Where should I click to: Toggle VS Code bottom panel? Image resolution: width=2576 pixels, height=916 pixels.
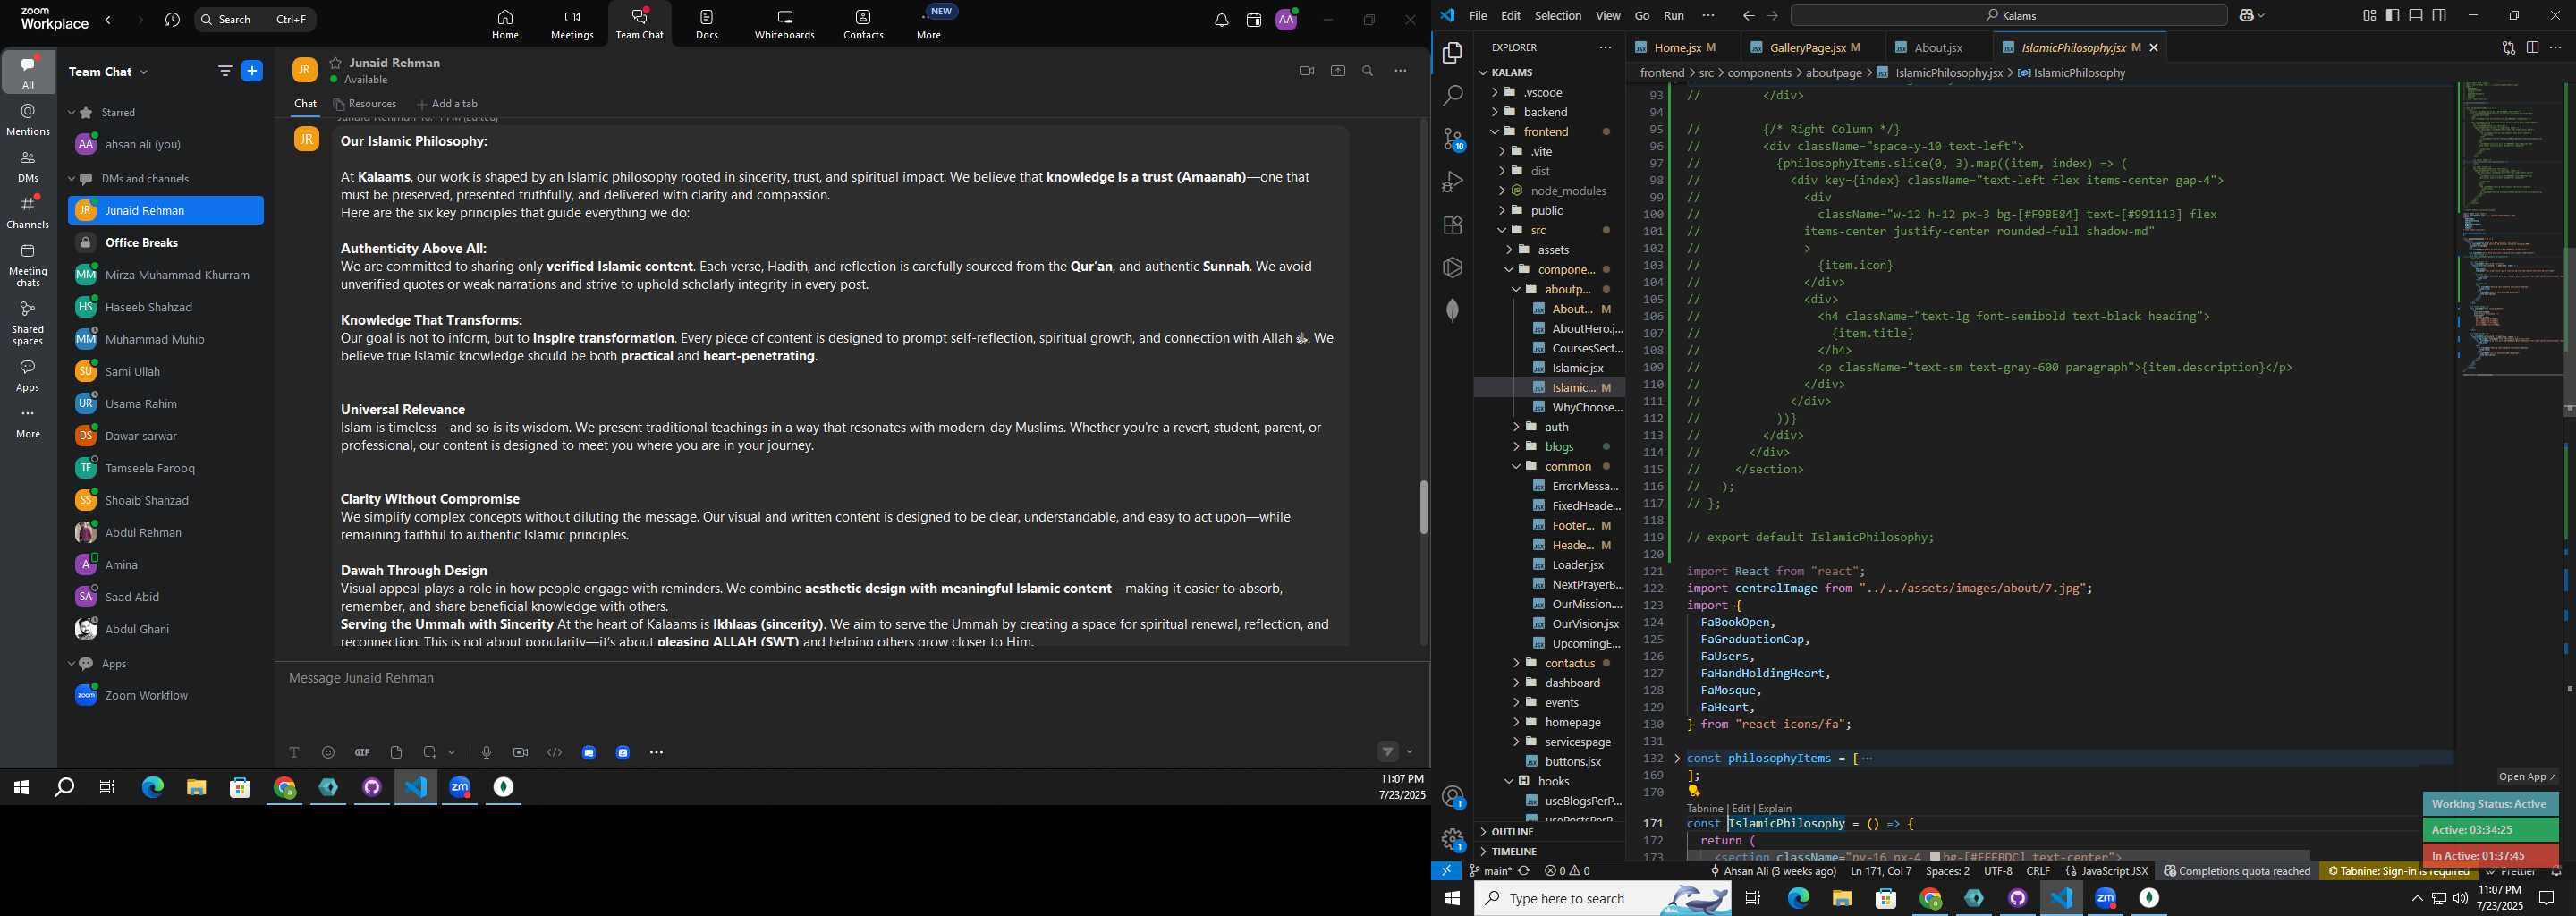pos(2415,16)
